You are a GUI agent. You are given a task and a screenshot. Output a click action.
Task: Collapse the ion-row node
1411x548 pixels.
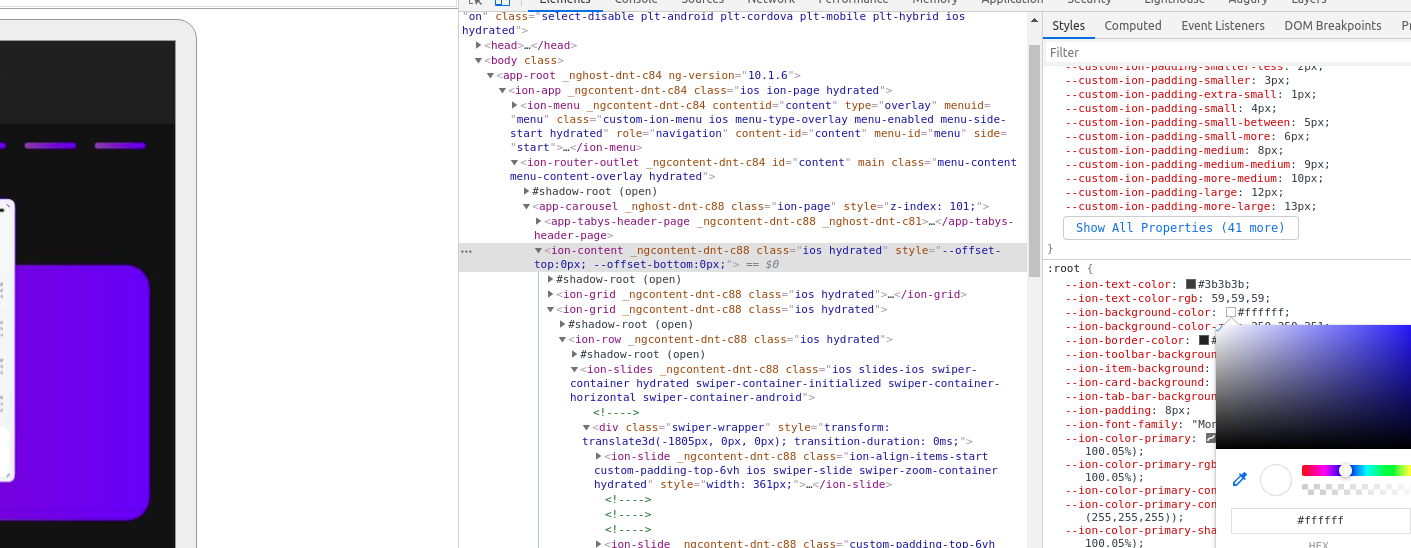pyautogui.click(x=563, y=339)
